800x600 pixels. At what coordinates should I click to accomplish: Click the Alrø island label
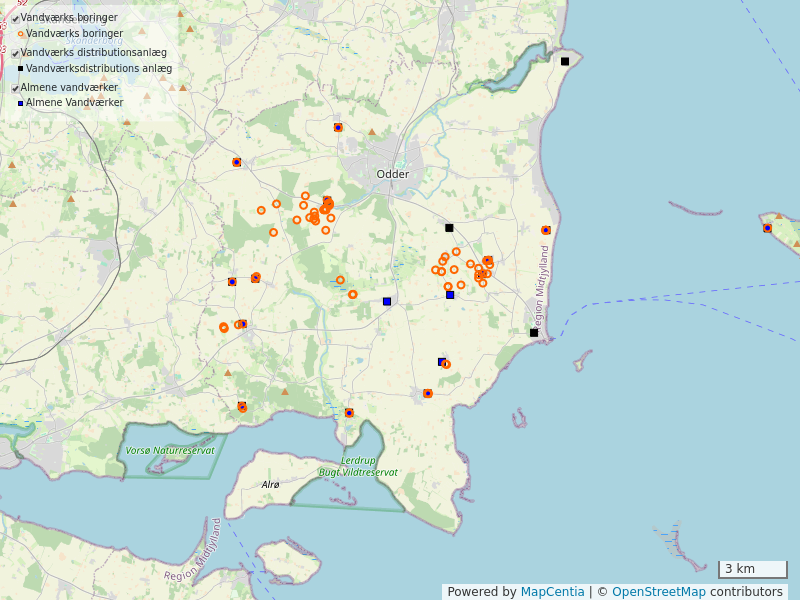[x=270, y=485]
